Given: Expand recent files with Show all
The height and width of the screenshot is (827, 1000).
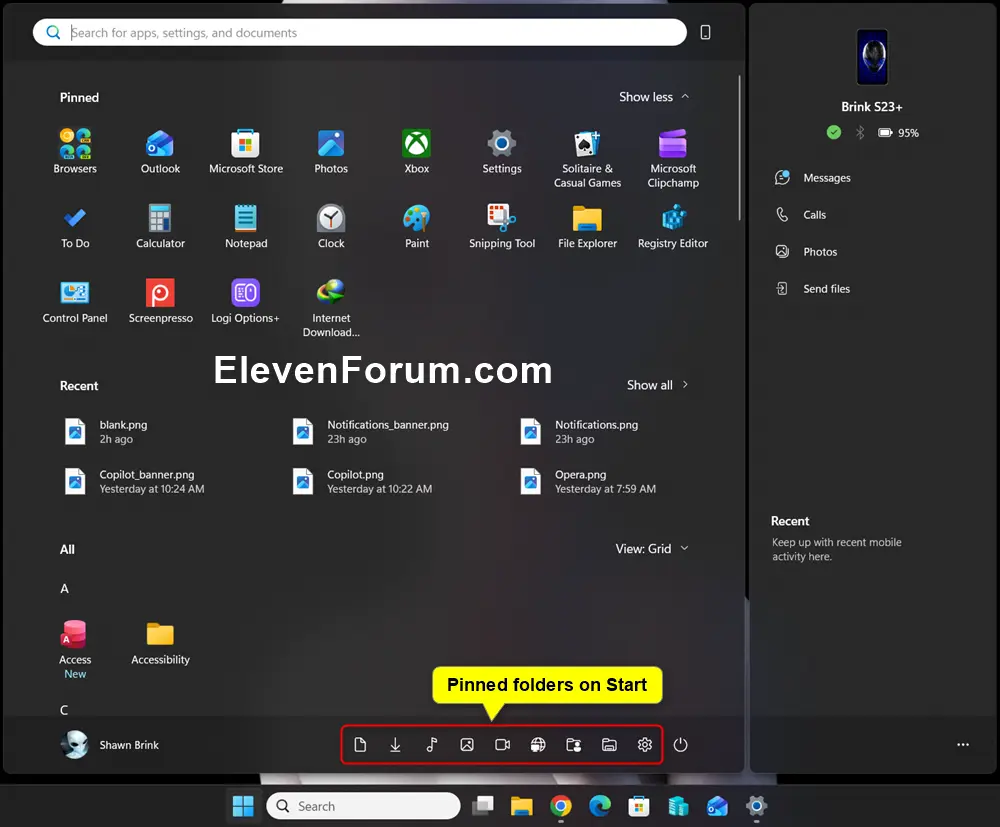Looking at the screenshot, I should [x=658, y=385].
